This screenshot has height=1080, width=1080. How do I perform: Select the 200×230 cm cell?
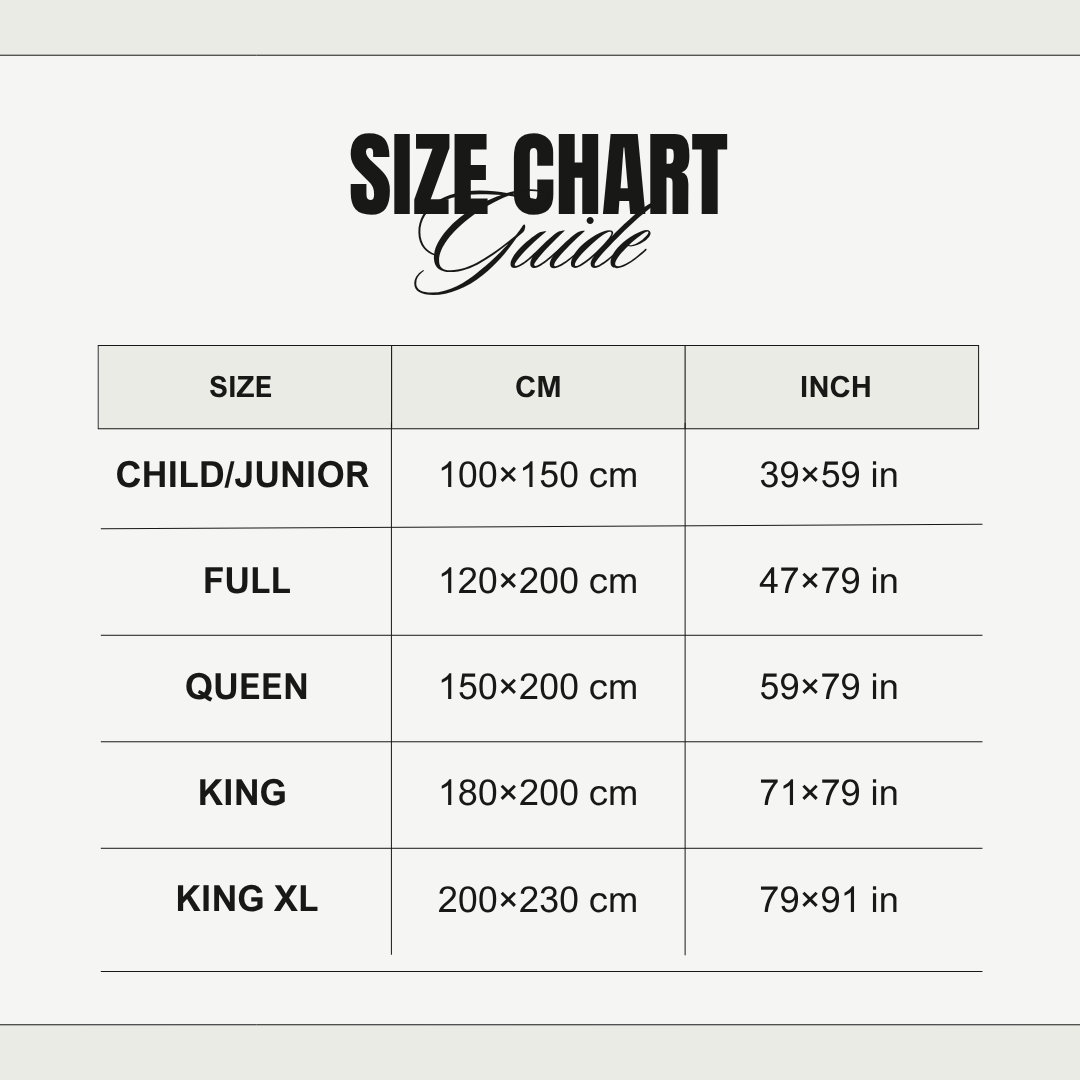[x=538, y=900]
